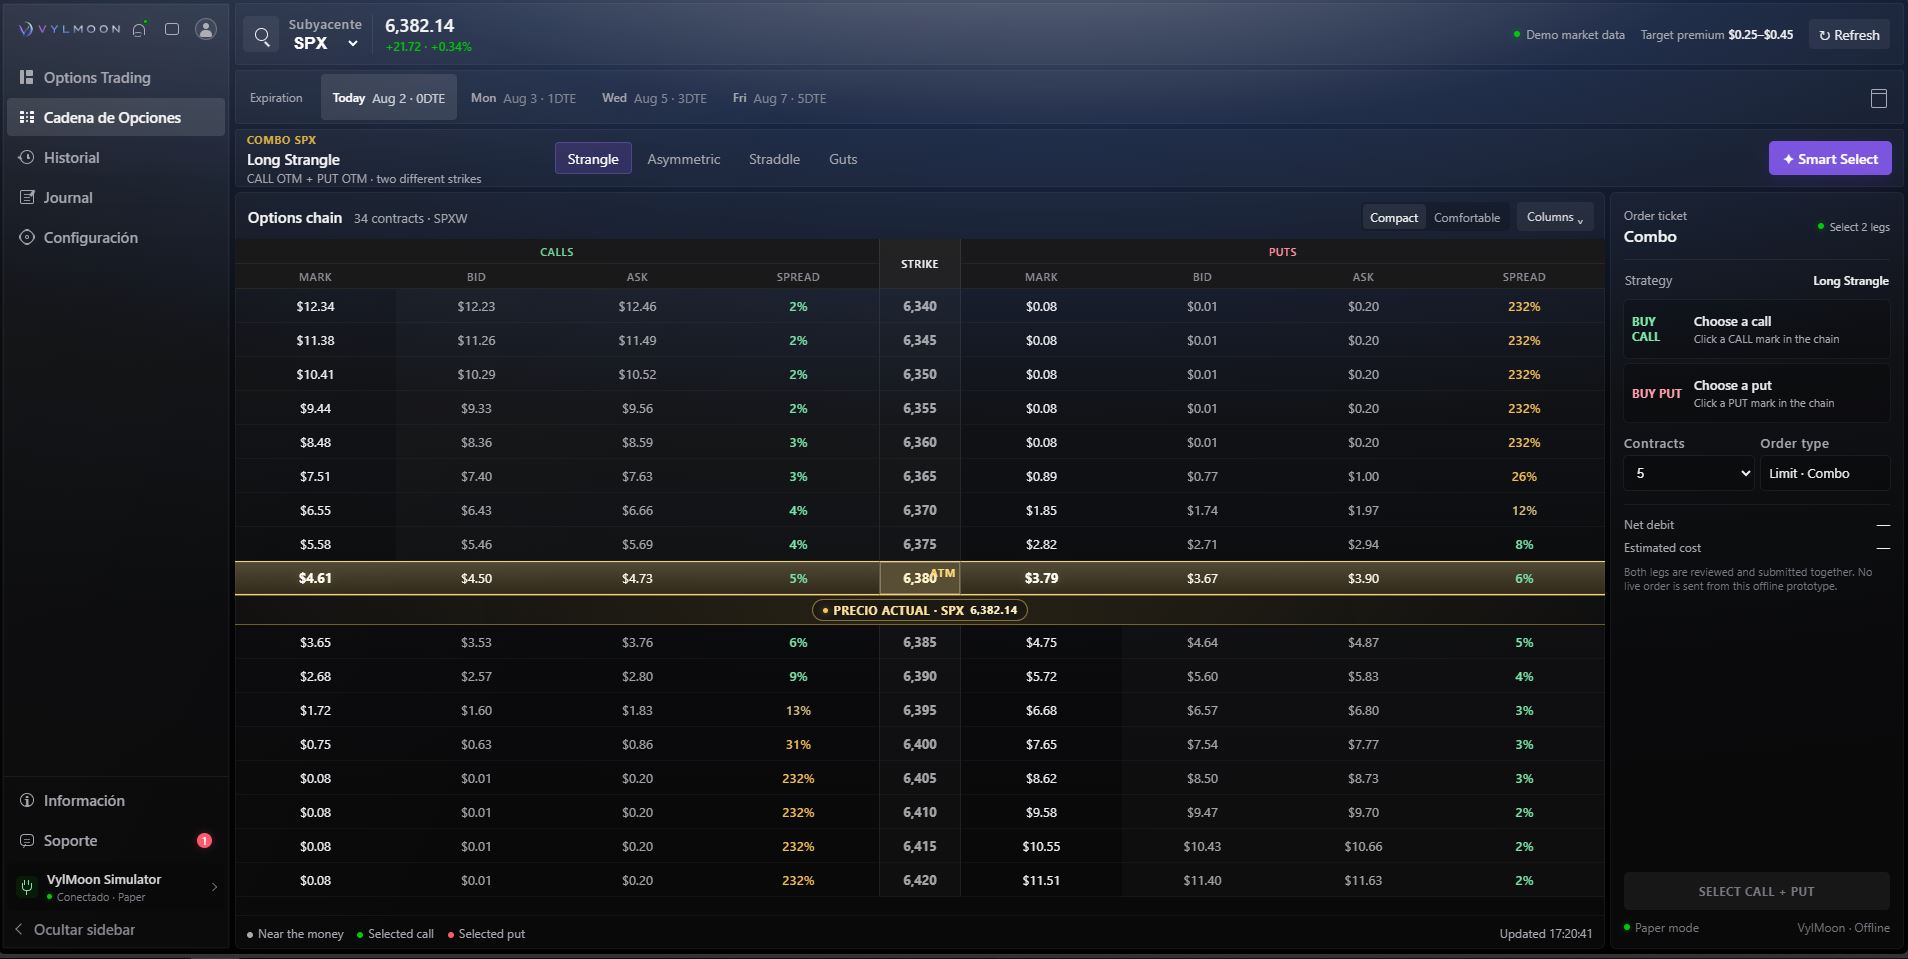Open Configuración in the sidebar

(116, 237)
